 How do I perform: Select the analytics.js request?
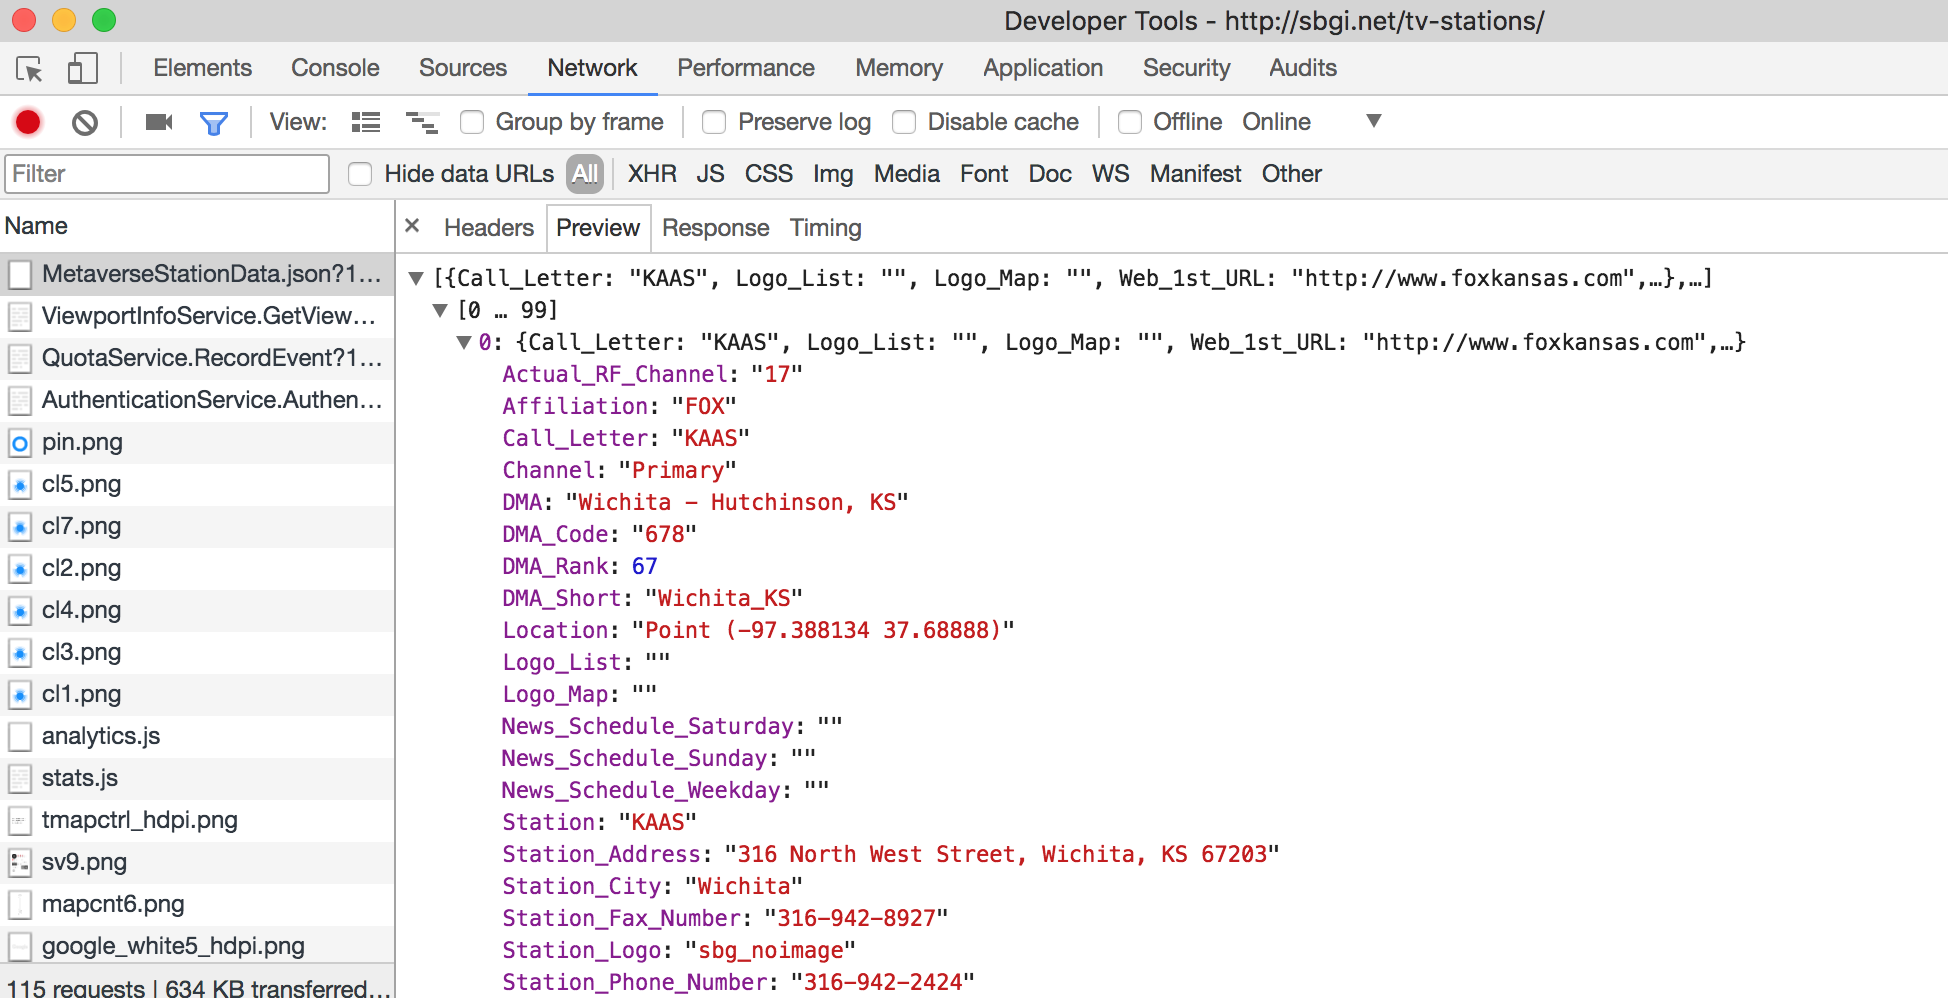click(101, 736)
